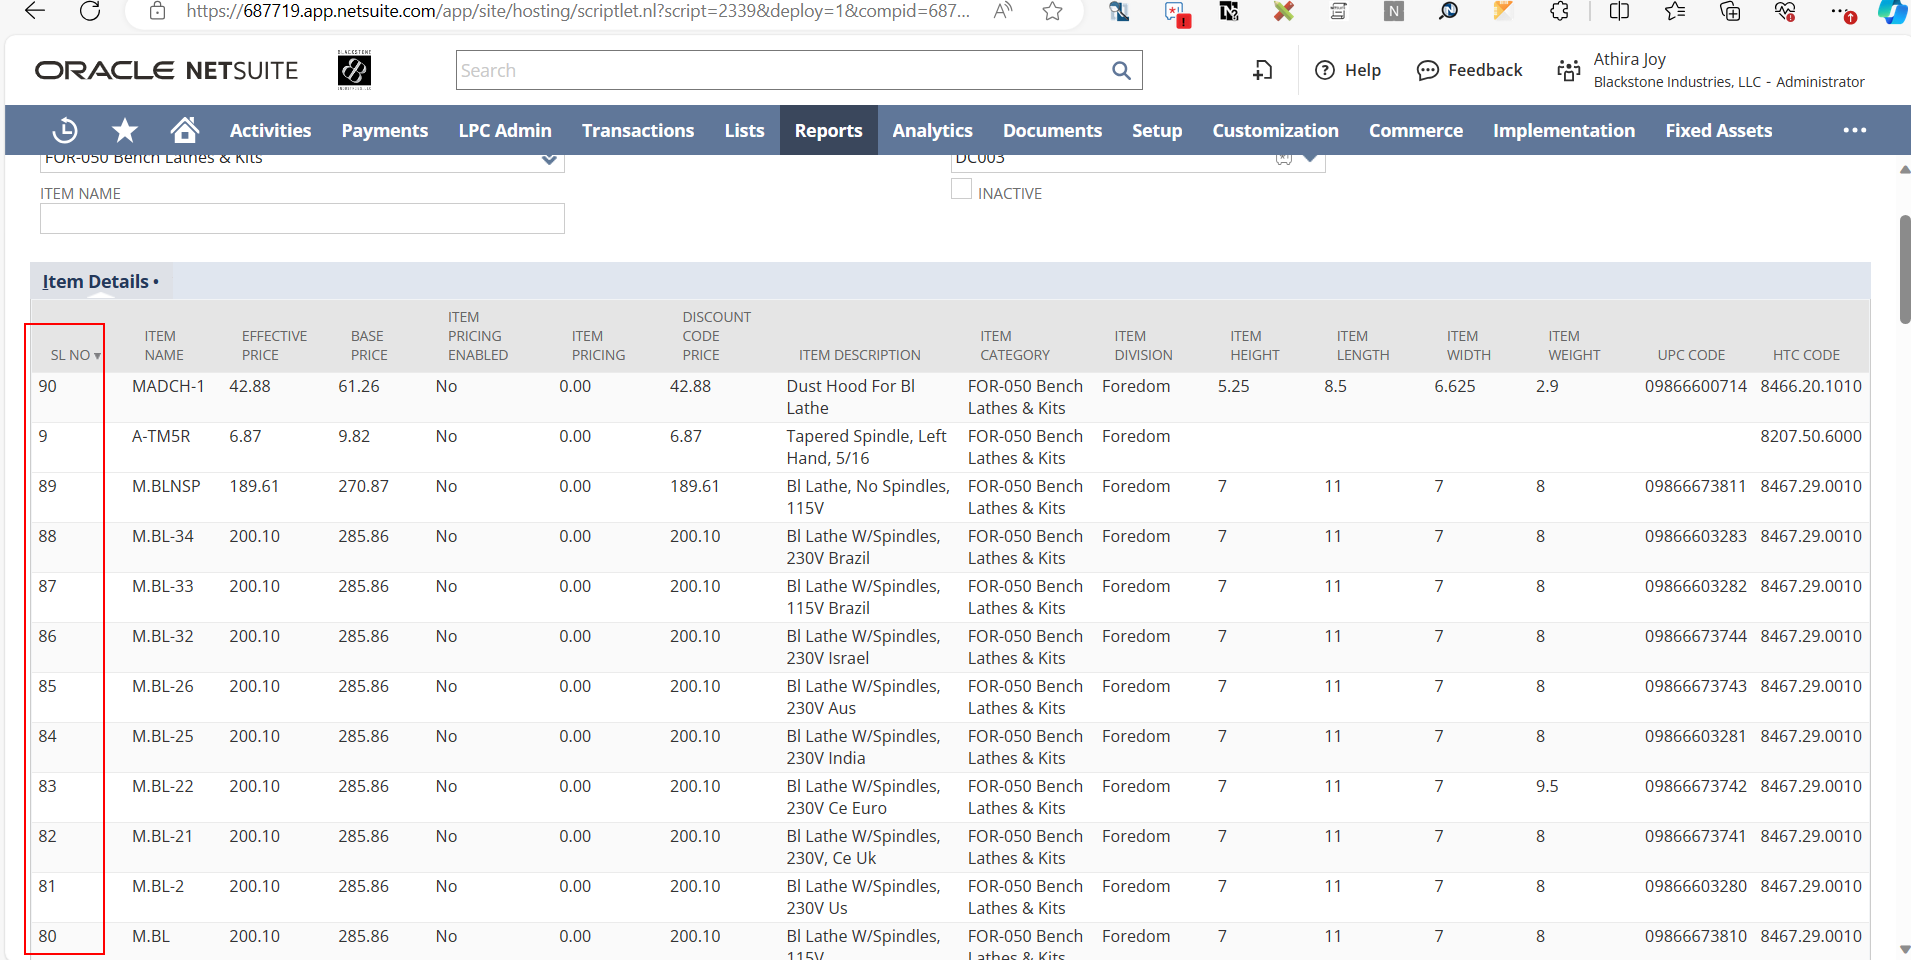The height and width of the screenshot is (960, 1911).
Task: Open the Recent Records history icon
Action: point(65,130)
